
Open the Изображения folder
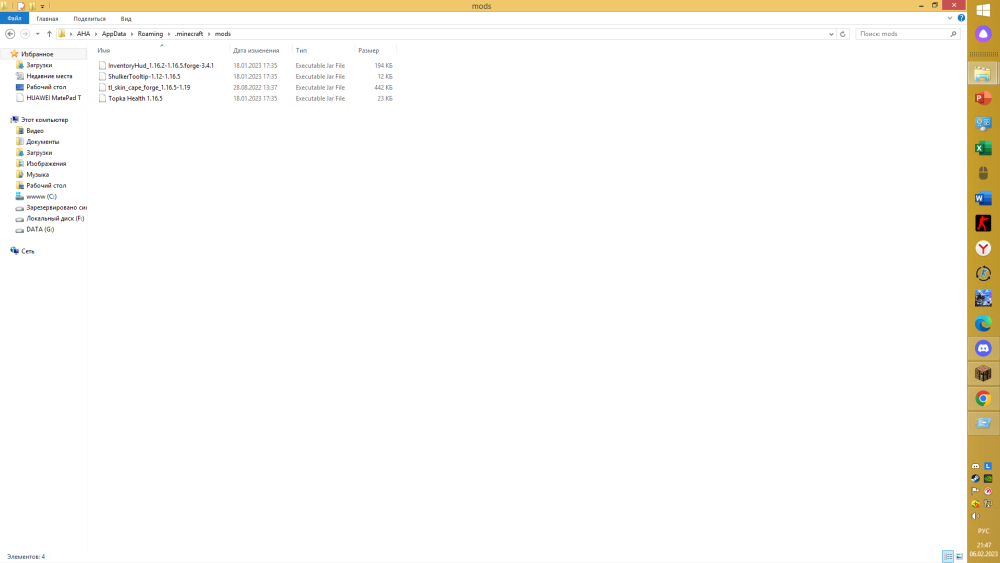pyautogui.click(x=46, y=164)
